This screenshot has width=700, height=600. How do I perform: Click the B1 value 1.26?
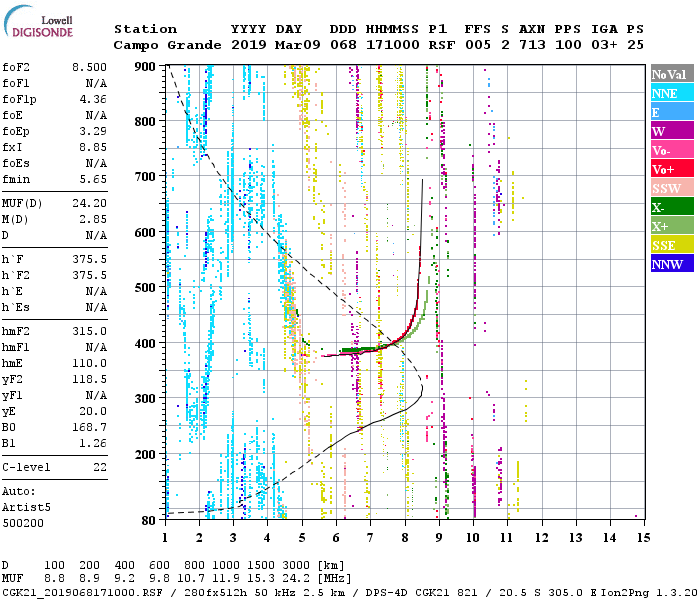pyautogui.click(x=93, y=444)
